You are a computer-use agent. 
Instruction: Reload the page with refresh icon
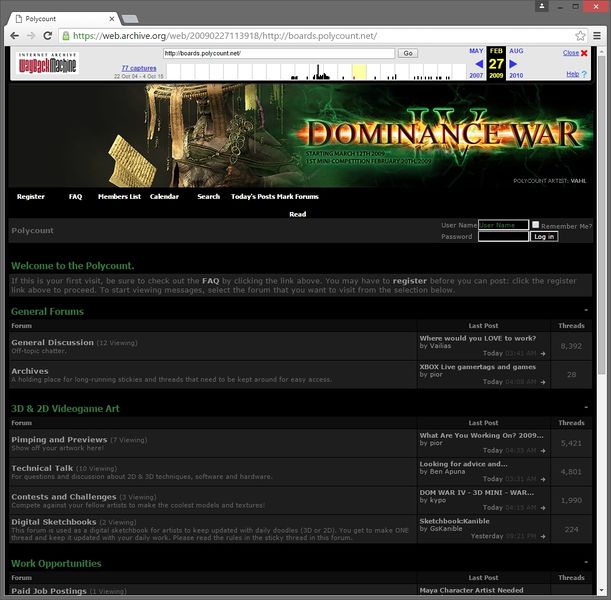(48, 36)
